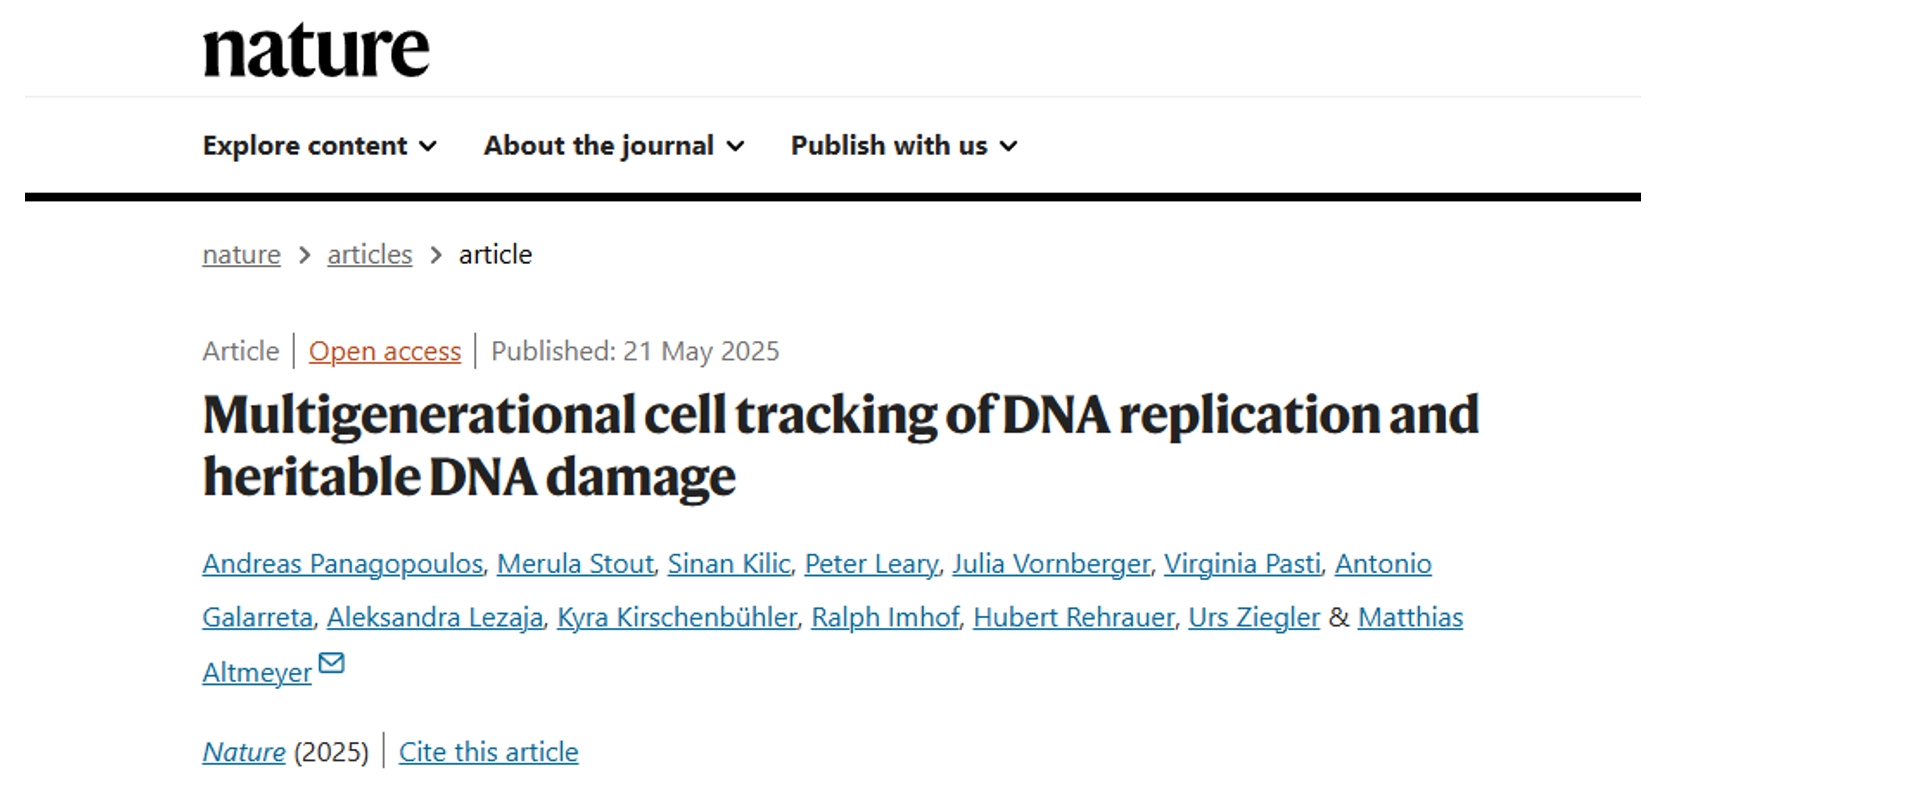This screenshot has height=809, width=1913.
Task: Click author Hubert Rehrauer
Action: [x=1074, y=618]
